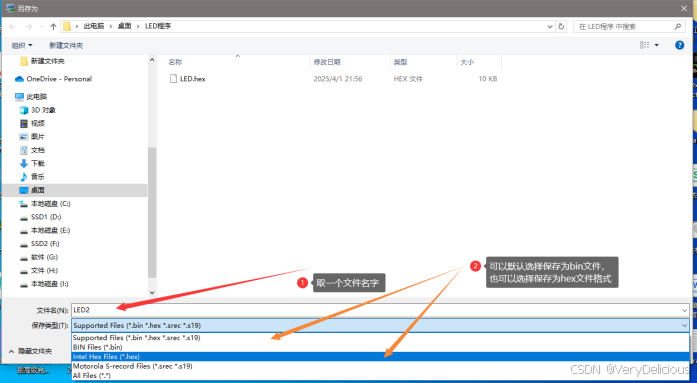Select the 2025/4/1 21:56 date cell
Screen dimensions: 697x383
[x=338, y=79]
